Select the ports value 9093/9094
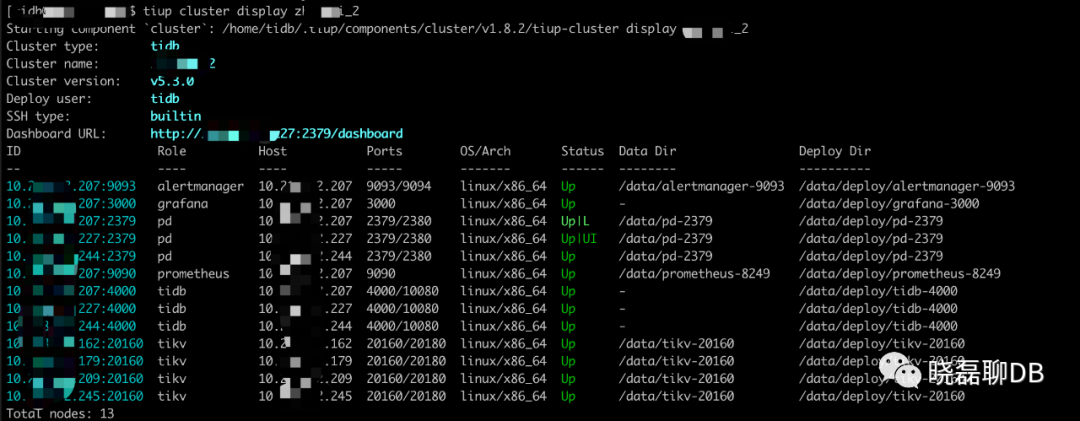The width and height of the screenshot is (1080, 421). coord(399,186)
